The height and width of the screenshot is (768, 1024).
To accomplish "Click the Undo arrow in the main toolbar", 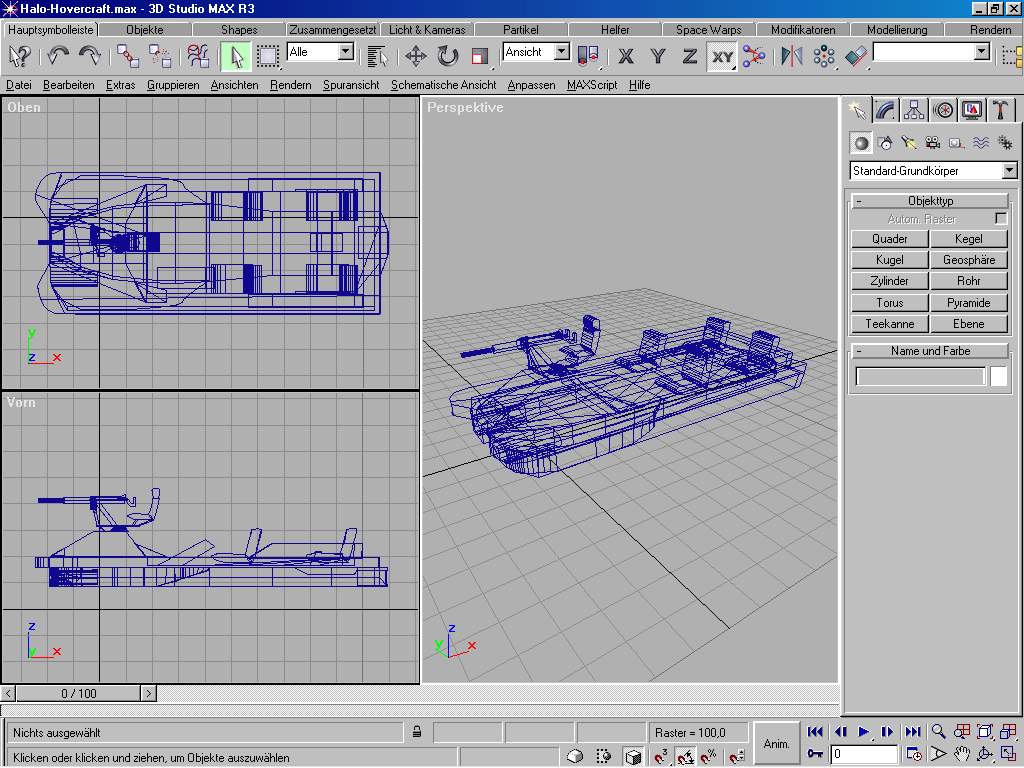I will point(57,56).
